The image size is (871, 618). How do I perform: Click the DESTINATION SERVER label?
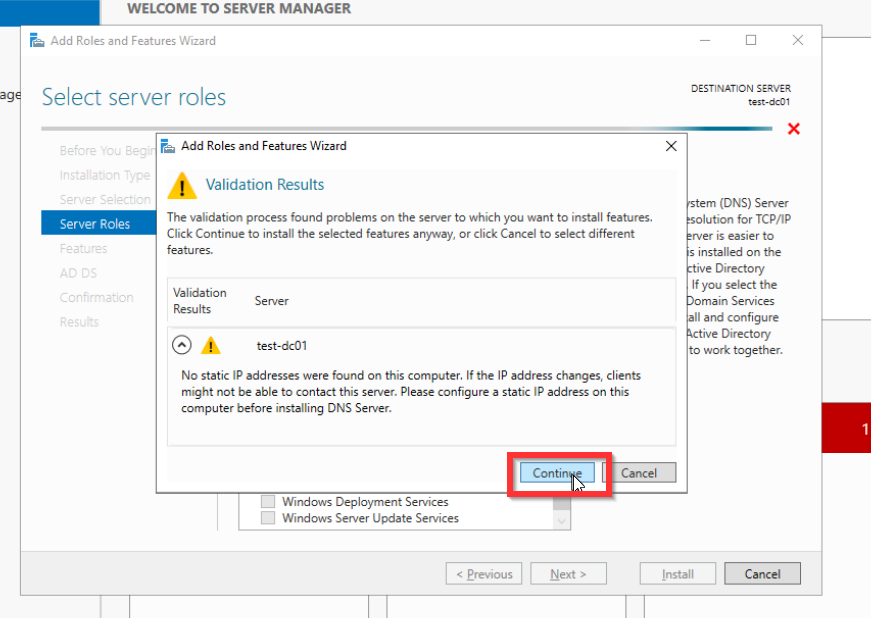(x=740, y=88)
